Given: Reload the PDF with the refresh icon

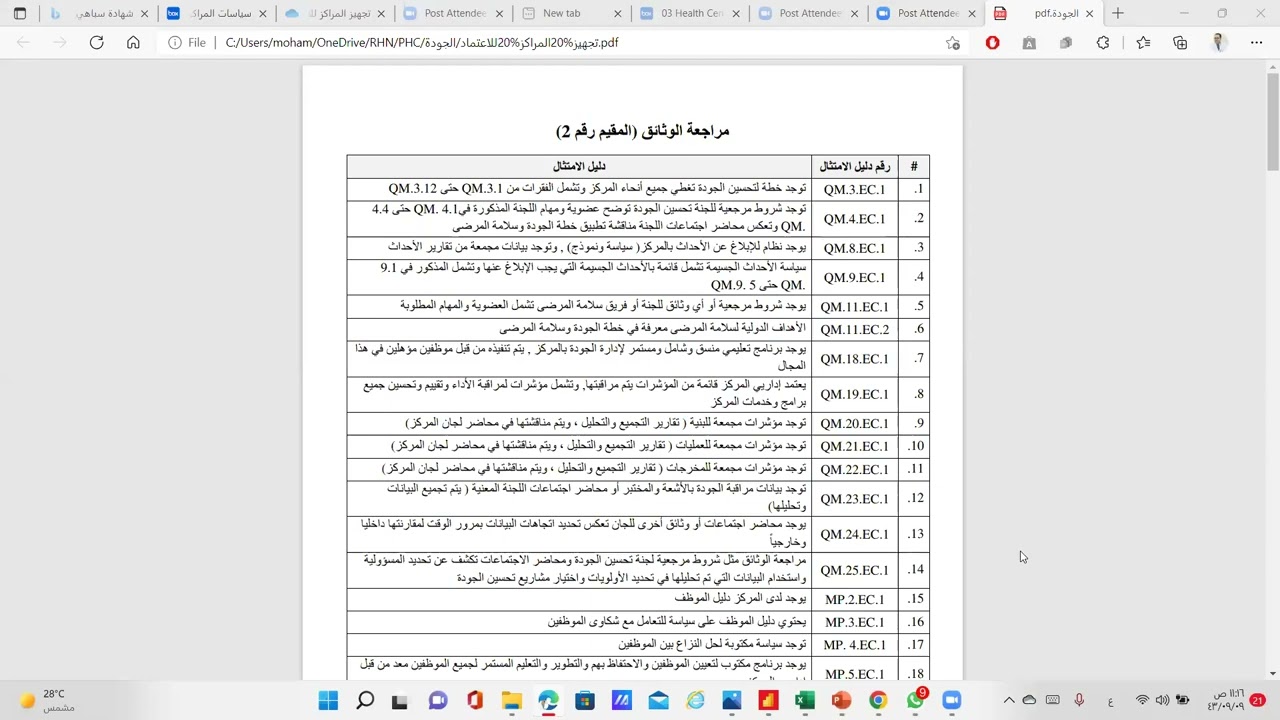Looking at the screenshot, I should pyautogui.click(x=96, y=43).
